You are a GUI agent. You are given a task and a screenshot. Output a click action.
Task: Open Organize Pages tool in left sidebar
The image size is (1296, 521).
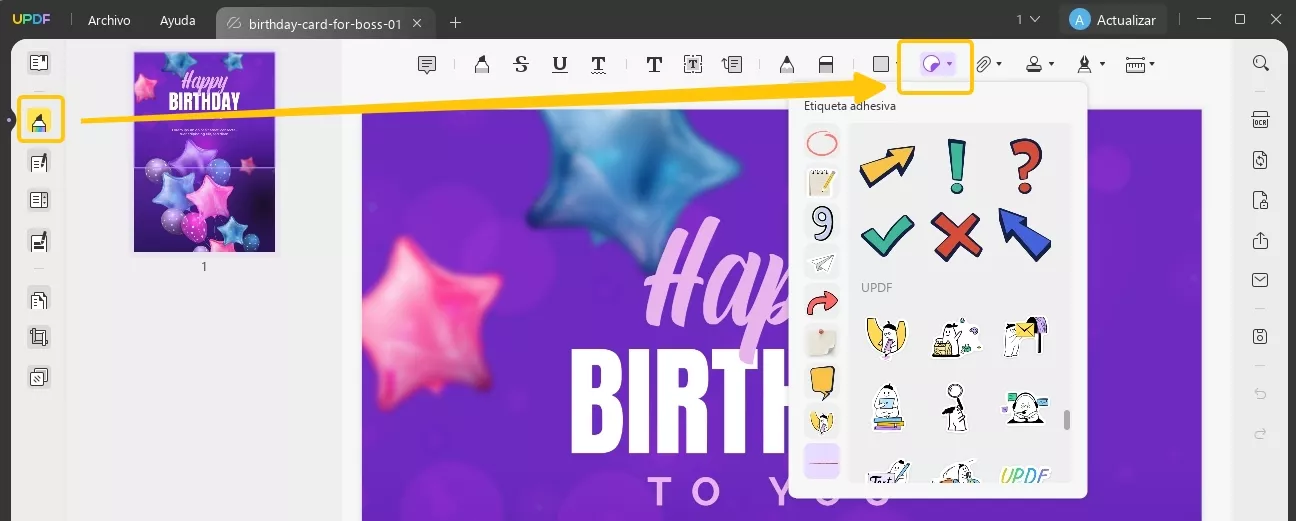39,300
